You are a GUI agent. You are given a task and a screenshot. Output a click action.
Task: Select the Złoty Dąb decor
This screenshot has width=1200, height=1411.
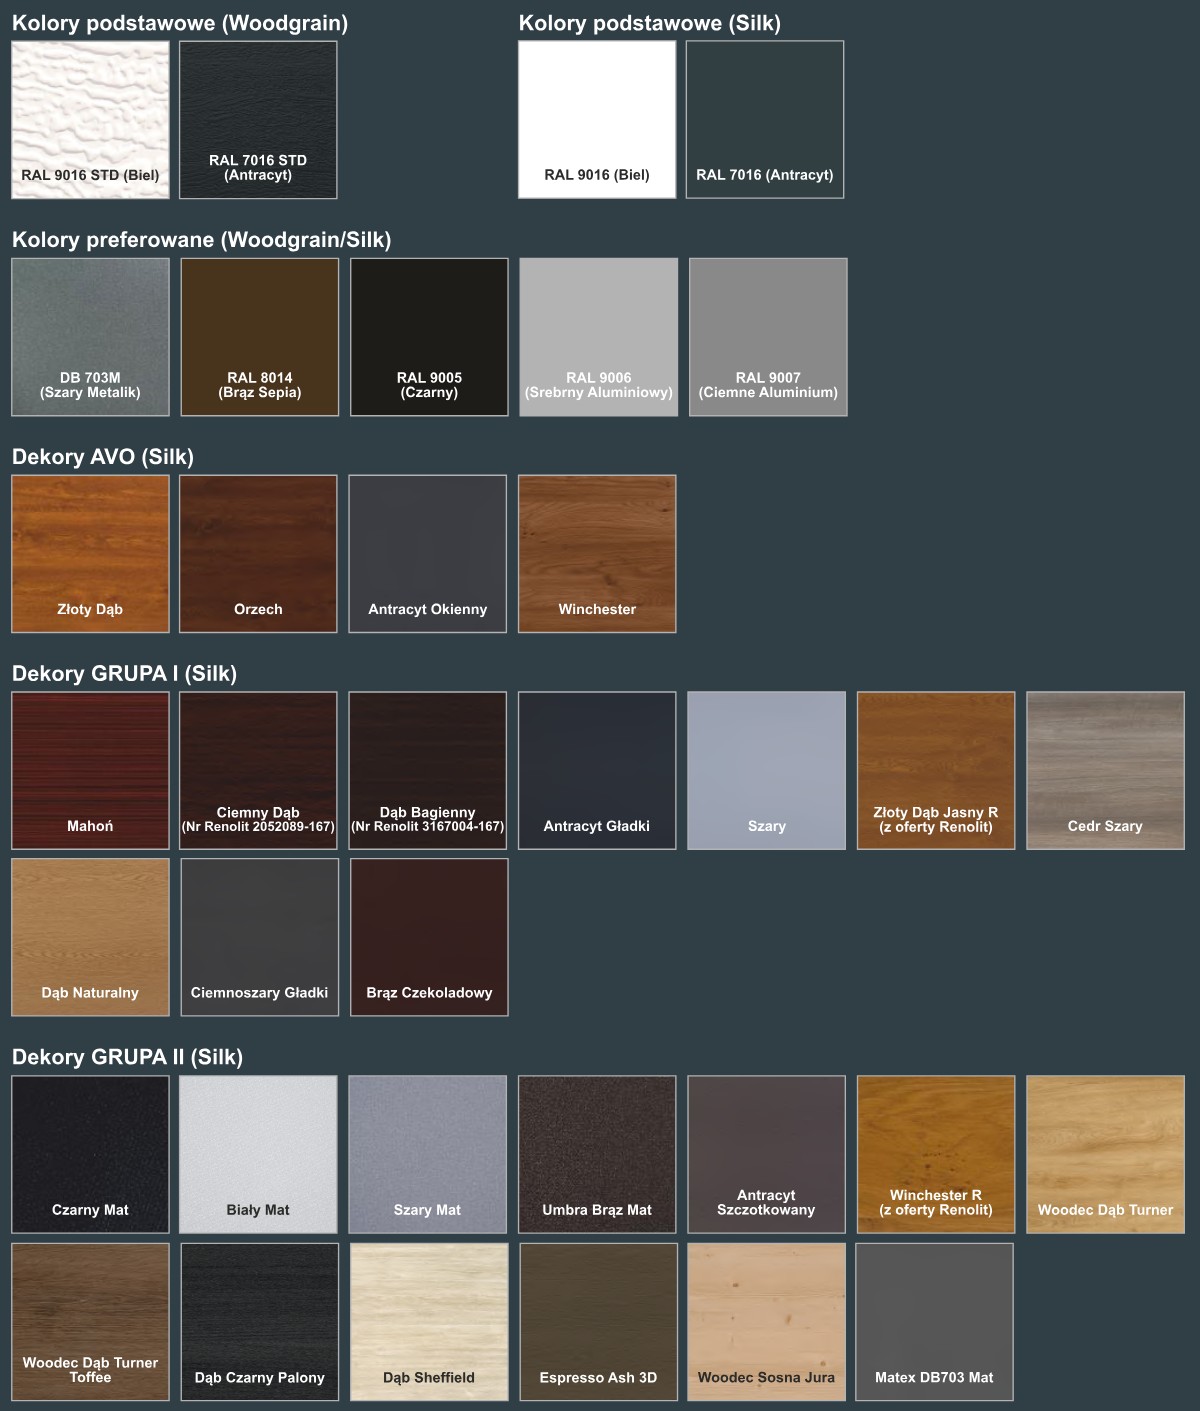coord(90,553)
